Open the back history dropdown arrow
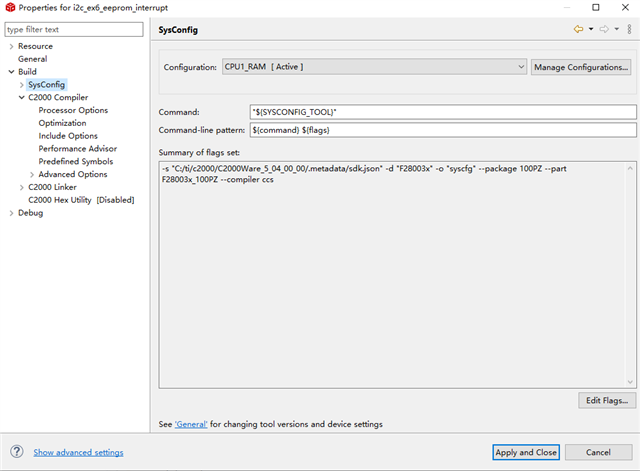The height and width of the screenshot is (471, 640). tap(591, 30)
